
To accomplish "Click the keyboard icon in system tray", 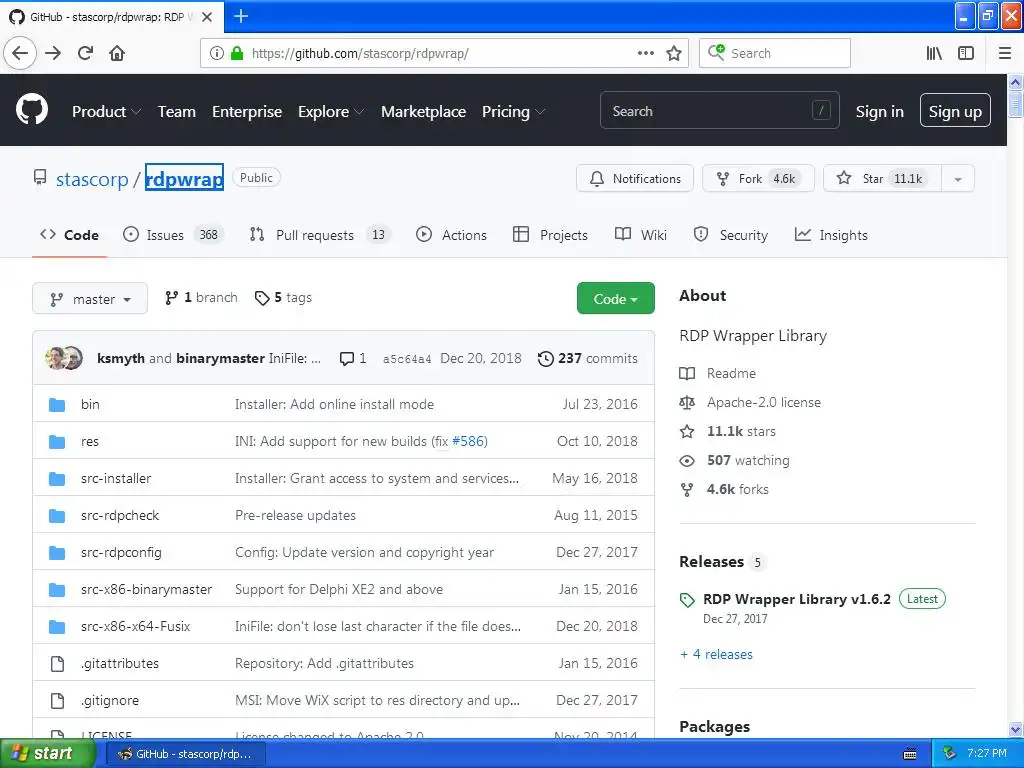I will click(x=910, y=754).
